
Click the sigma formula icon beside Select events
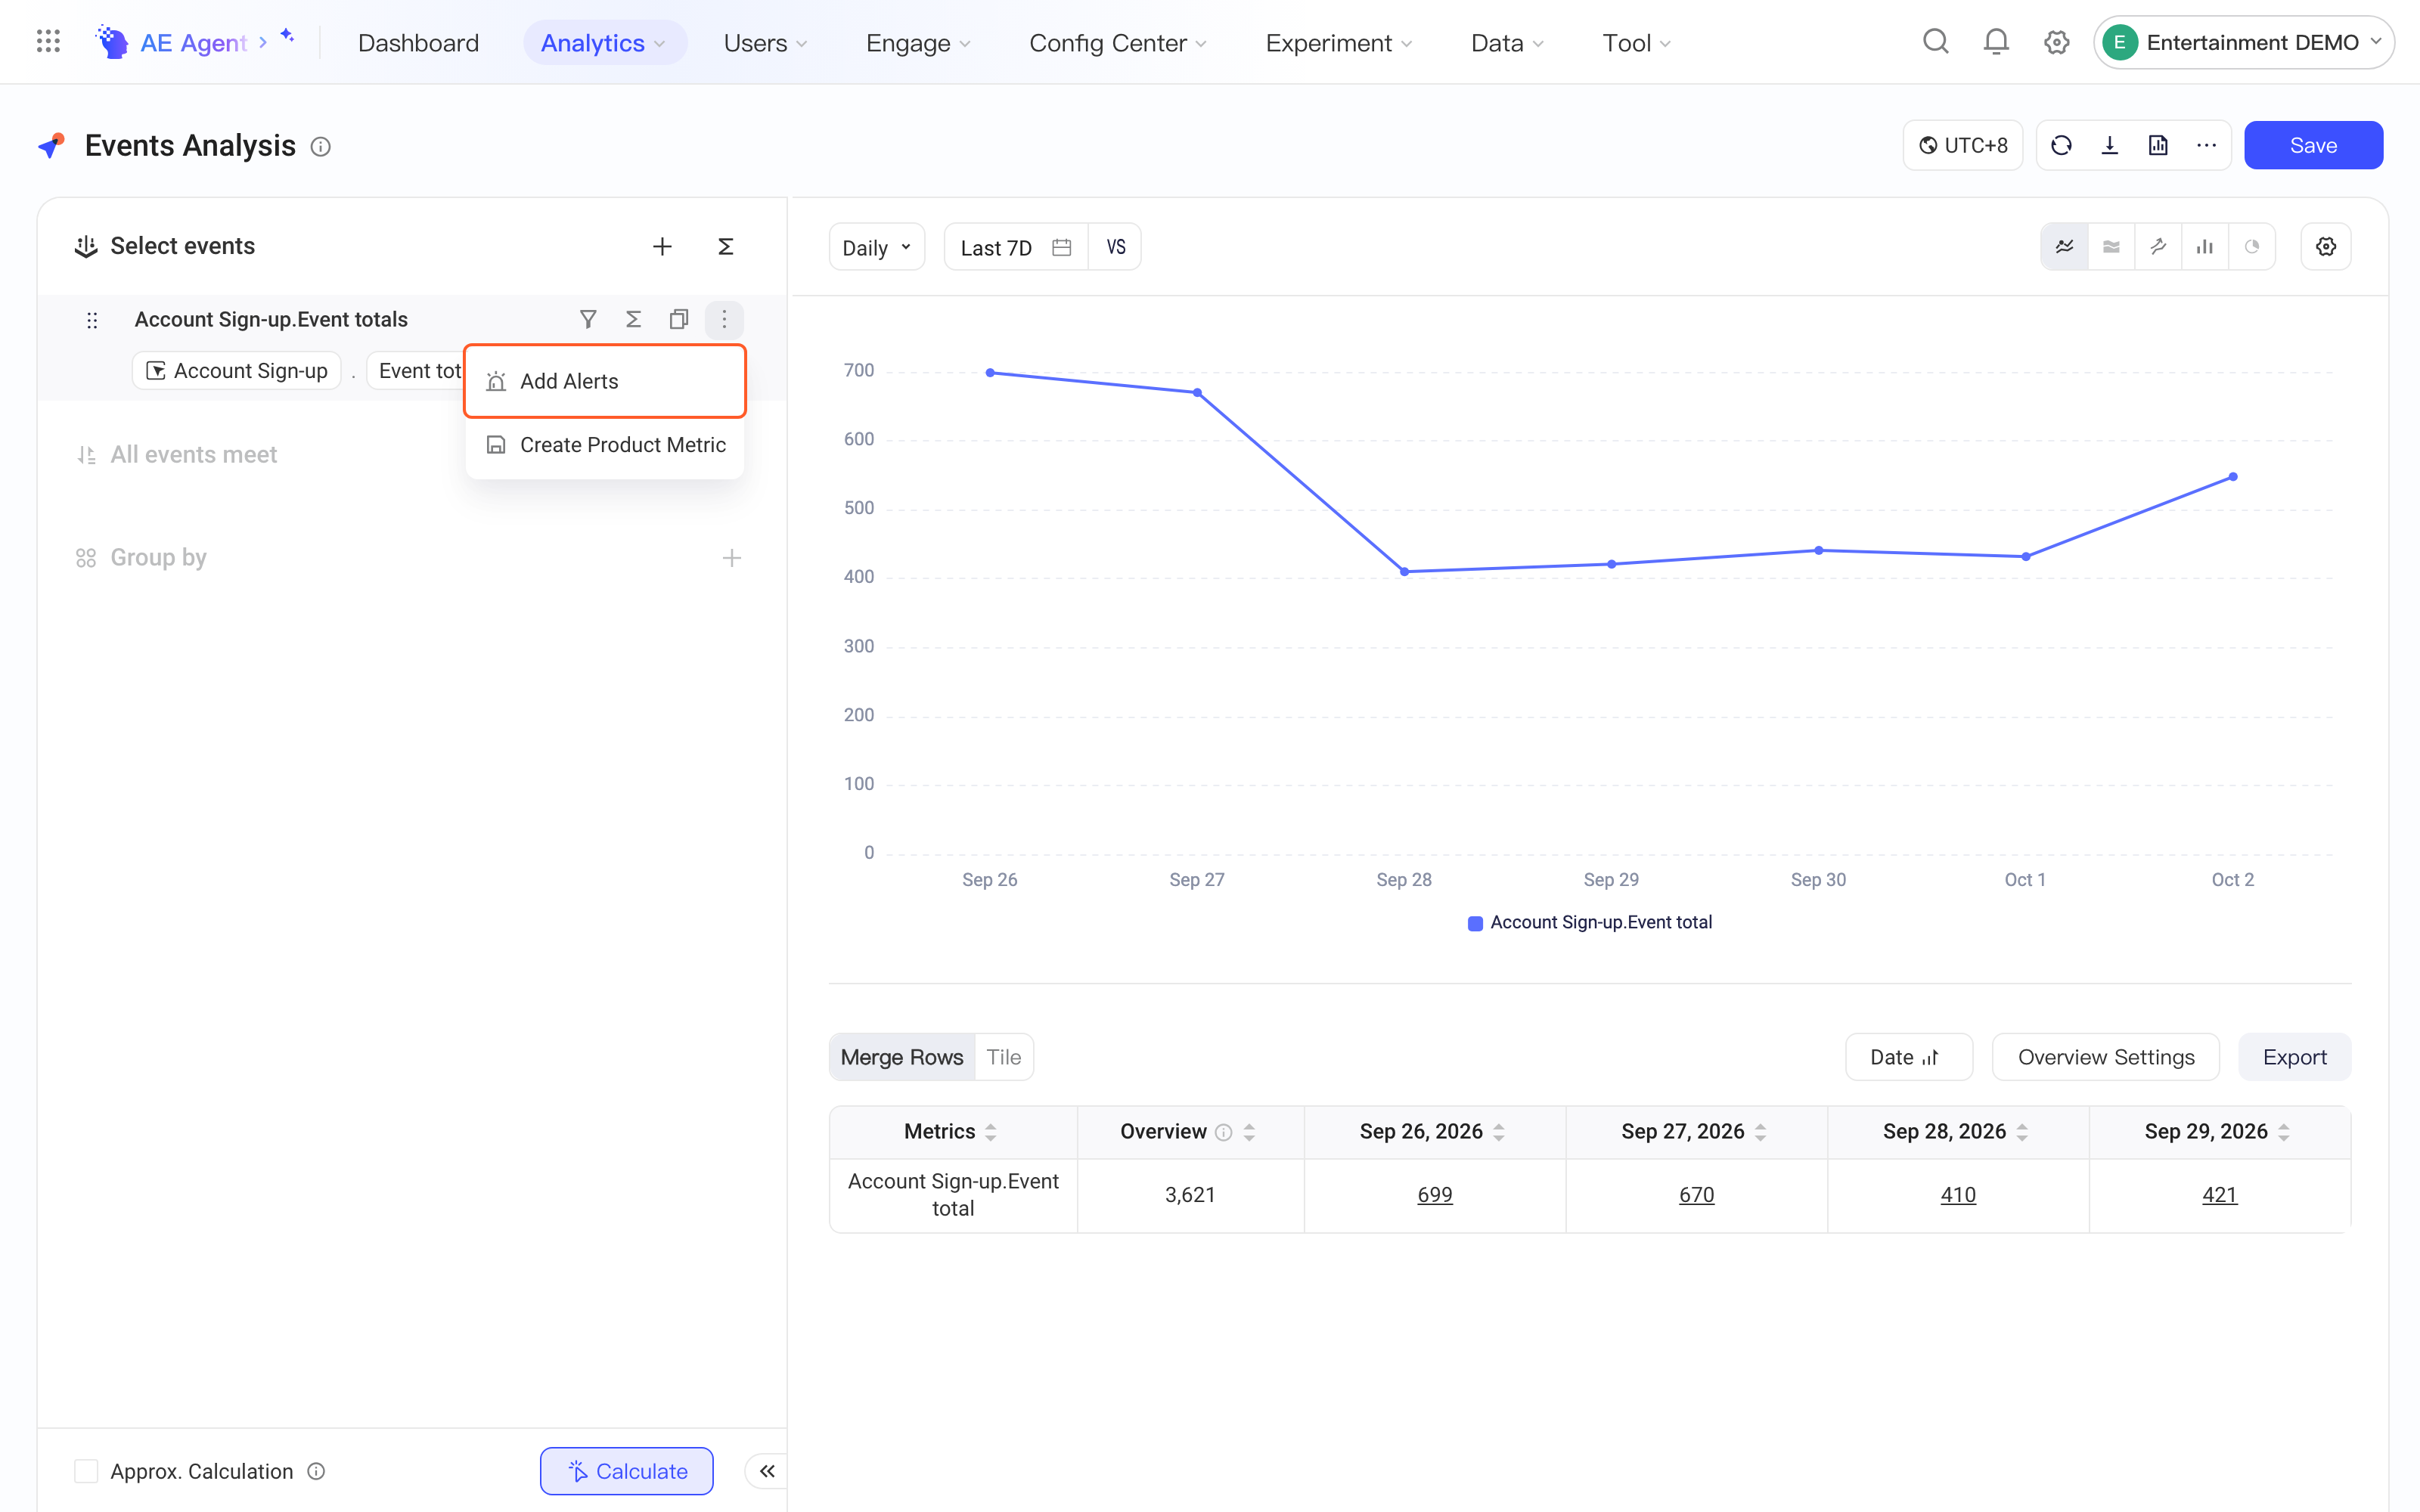726,246
